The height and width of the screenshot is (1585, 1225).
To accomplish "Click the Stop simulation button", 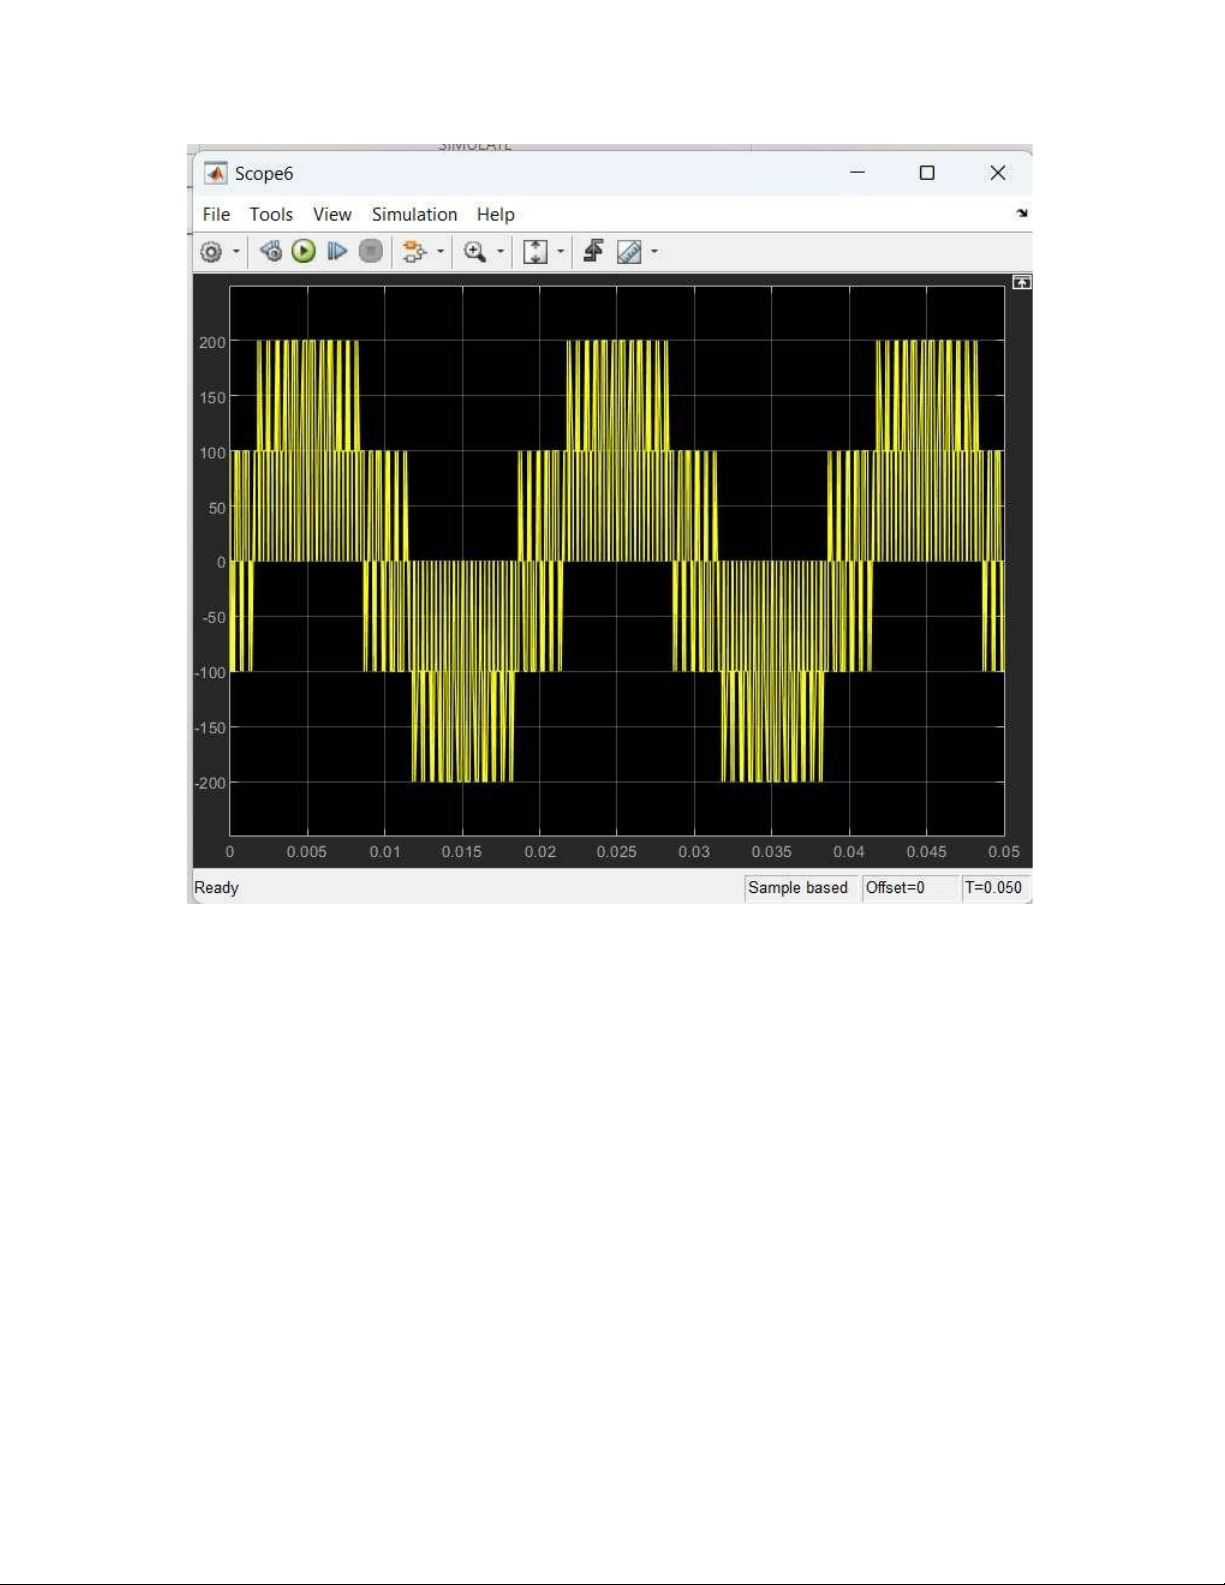I will tap(371, 252).
